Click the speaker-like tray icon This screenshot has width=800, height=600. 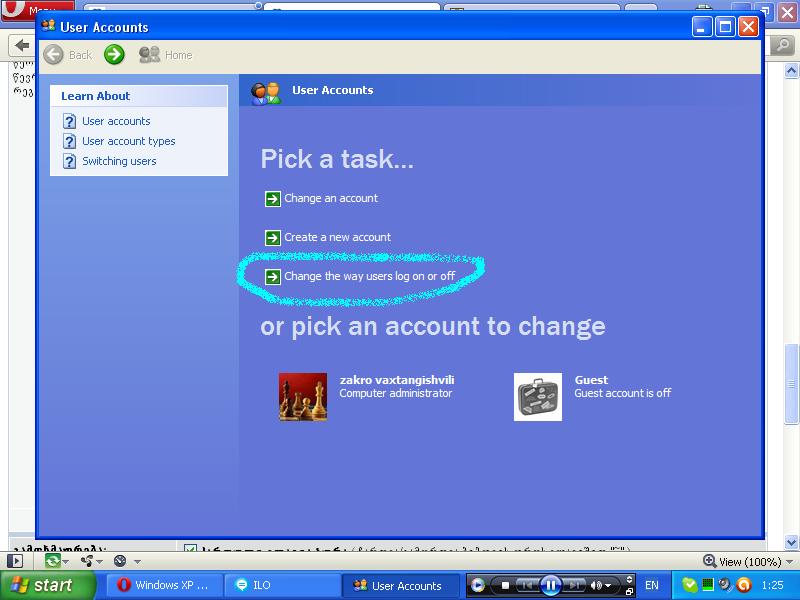point(725,585)
